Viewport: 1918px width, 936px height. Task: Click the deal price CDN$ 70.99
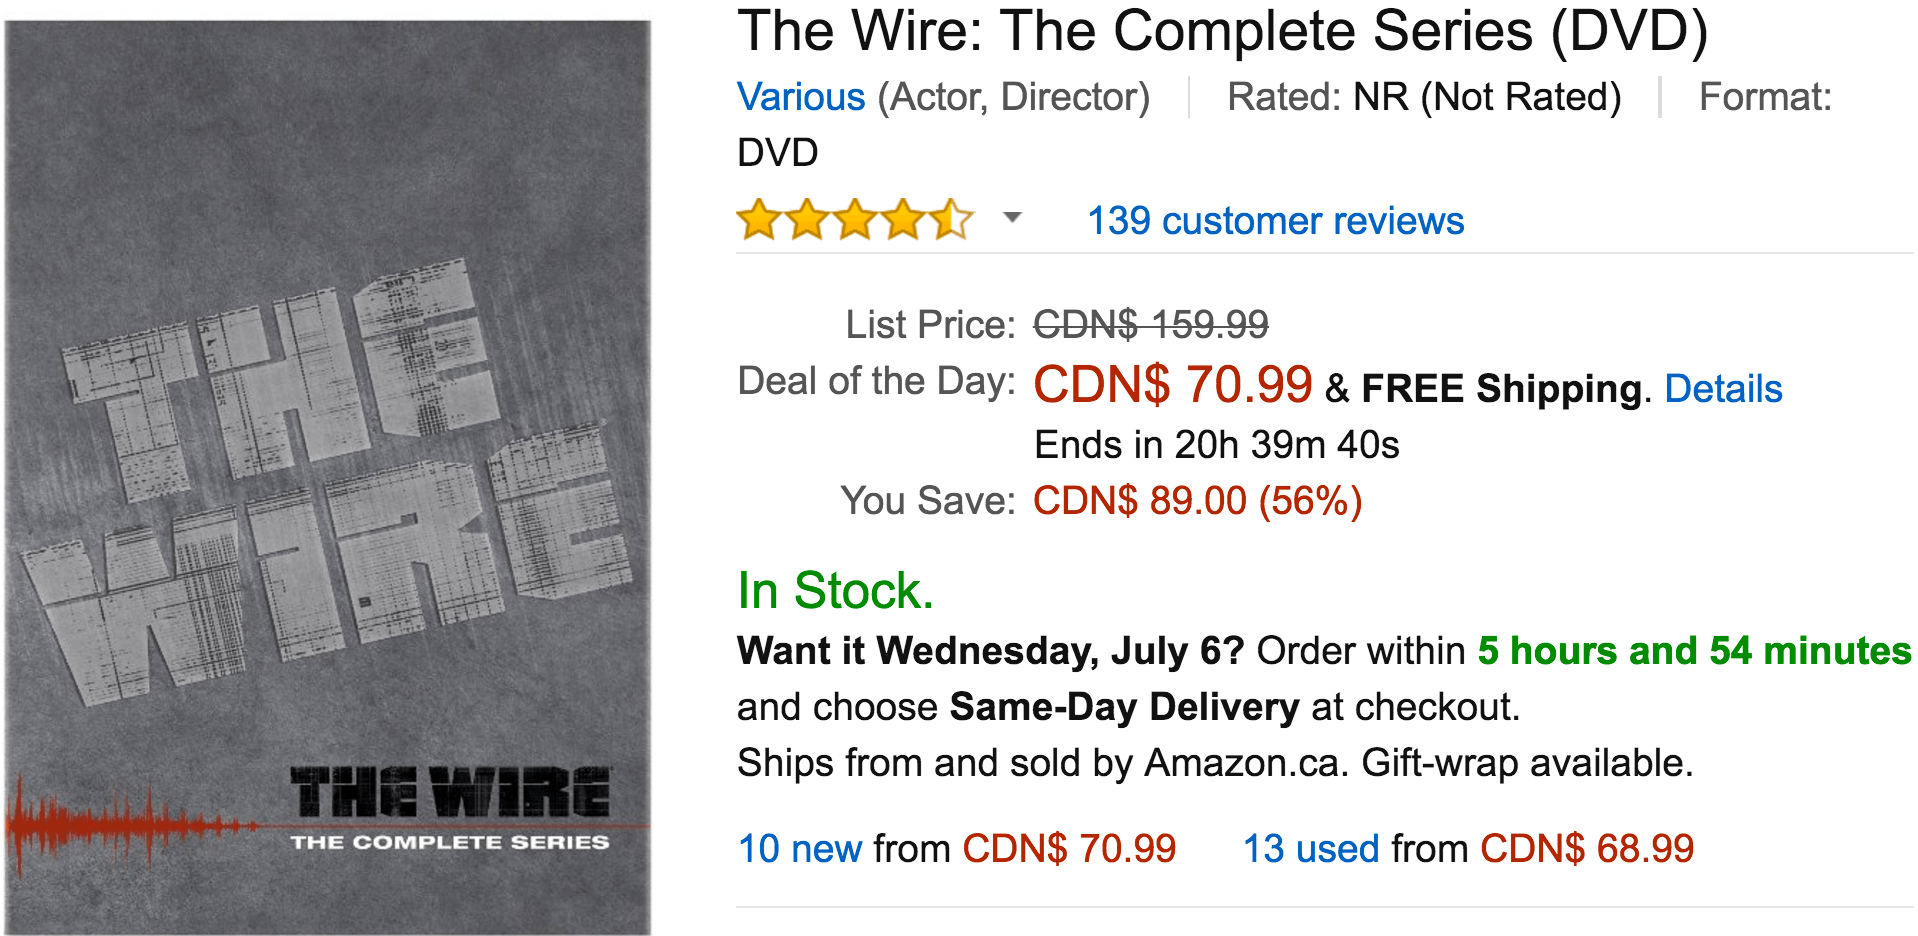[x=1172, y=384]
